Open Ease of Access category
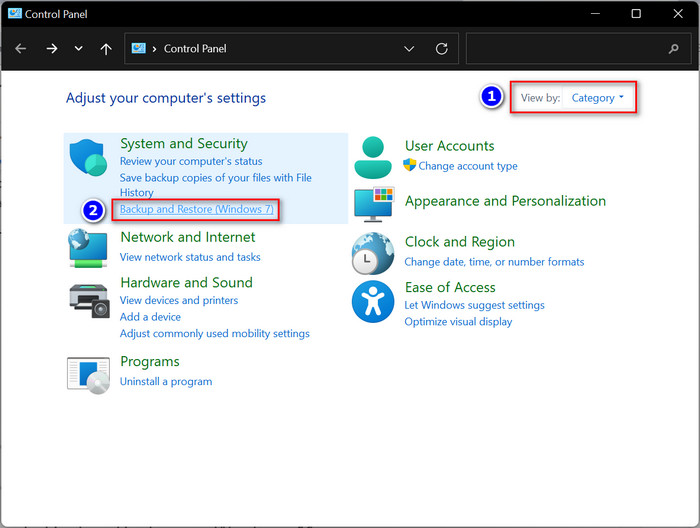Viewport: 700px width, 528px height. coord(450,287)
